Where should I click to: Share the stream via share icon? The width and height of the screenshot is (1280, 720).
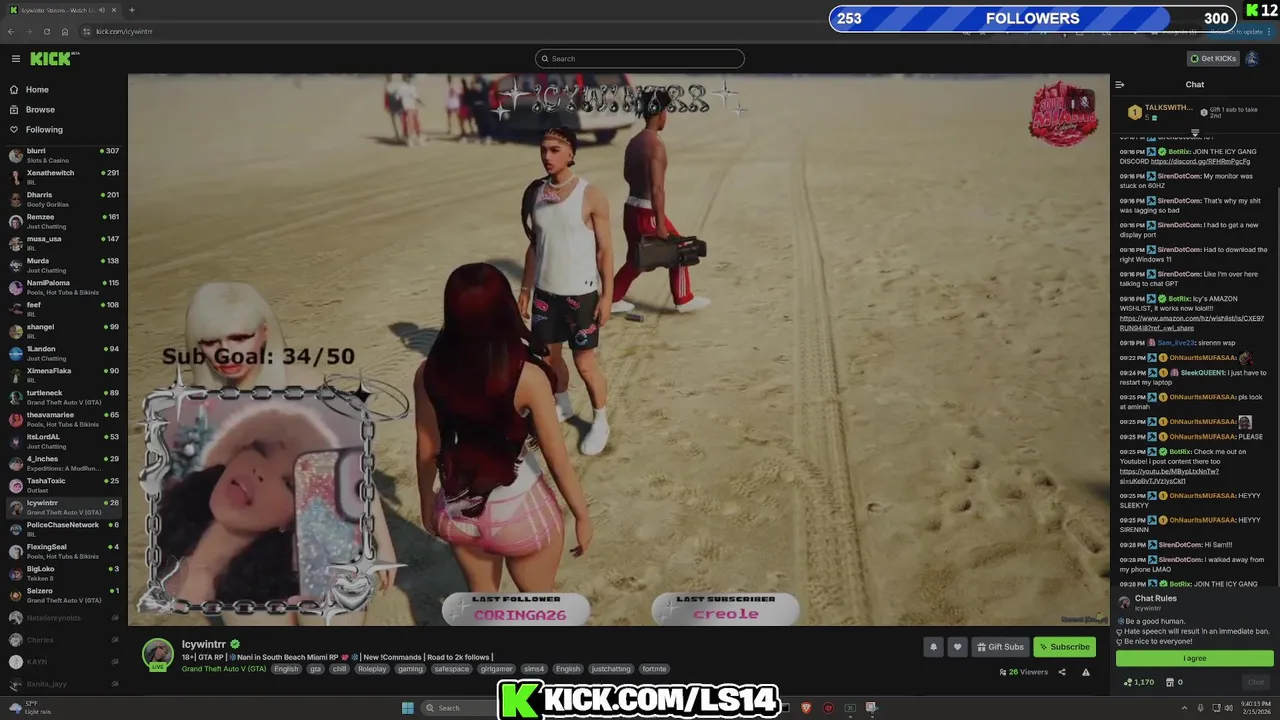1062,672
